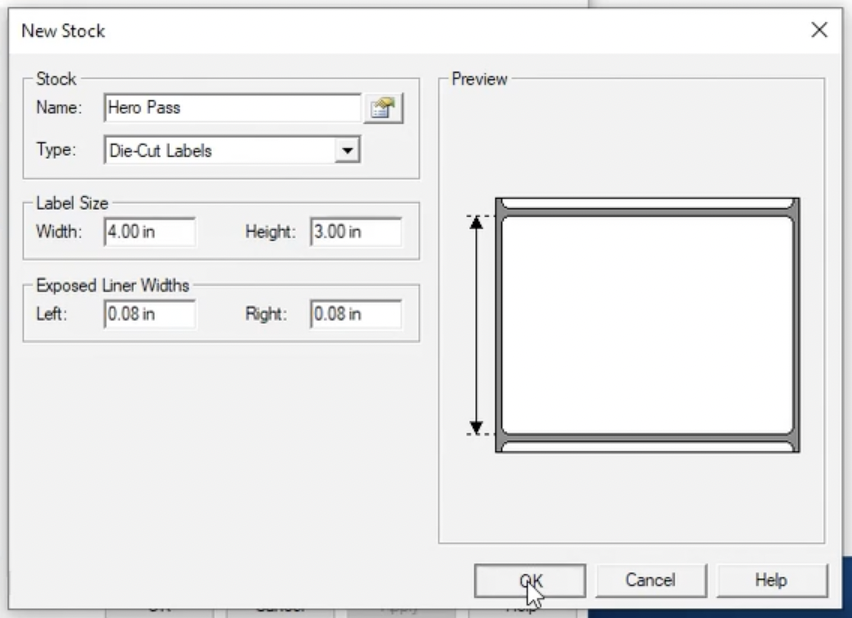Screen dimensions: 852x618
Task: Click the vertical height arrow in preview
Action: (x=477, y=325)
